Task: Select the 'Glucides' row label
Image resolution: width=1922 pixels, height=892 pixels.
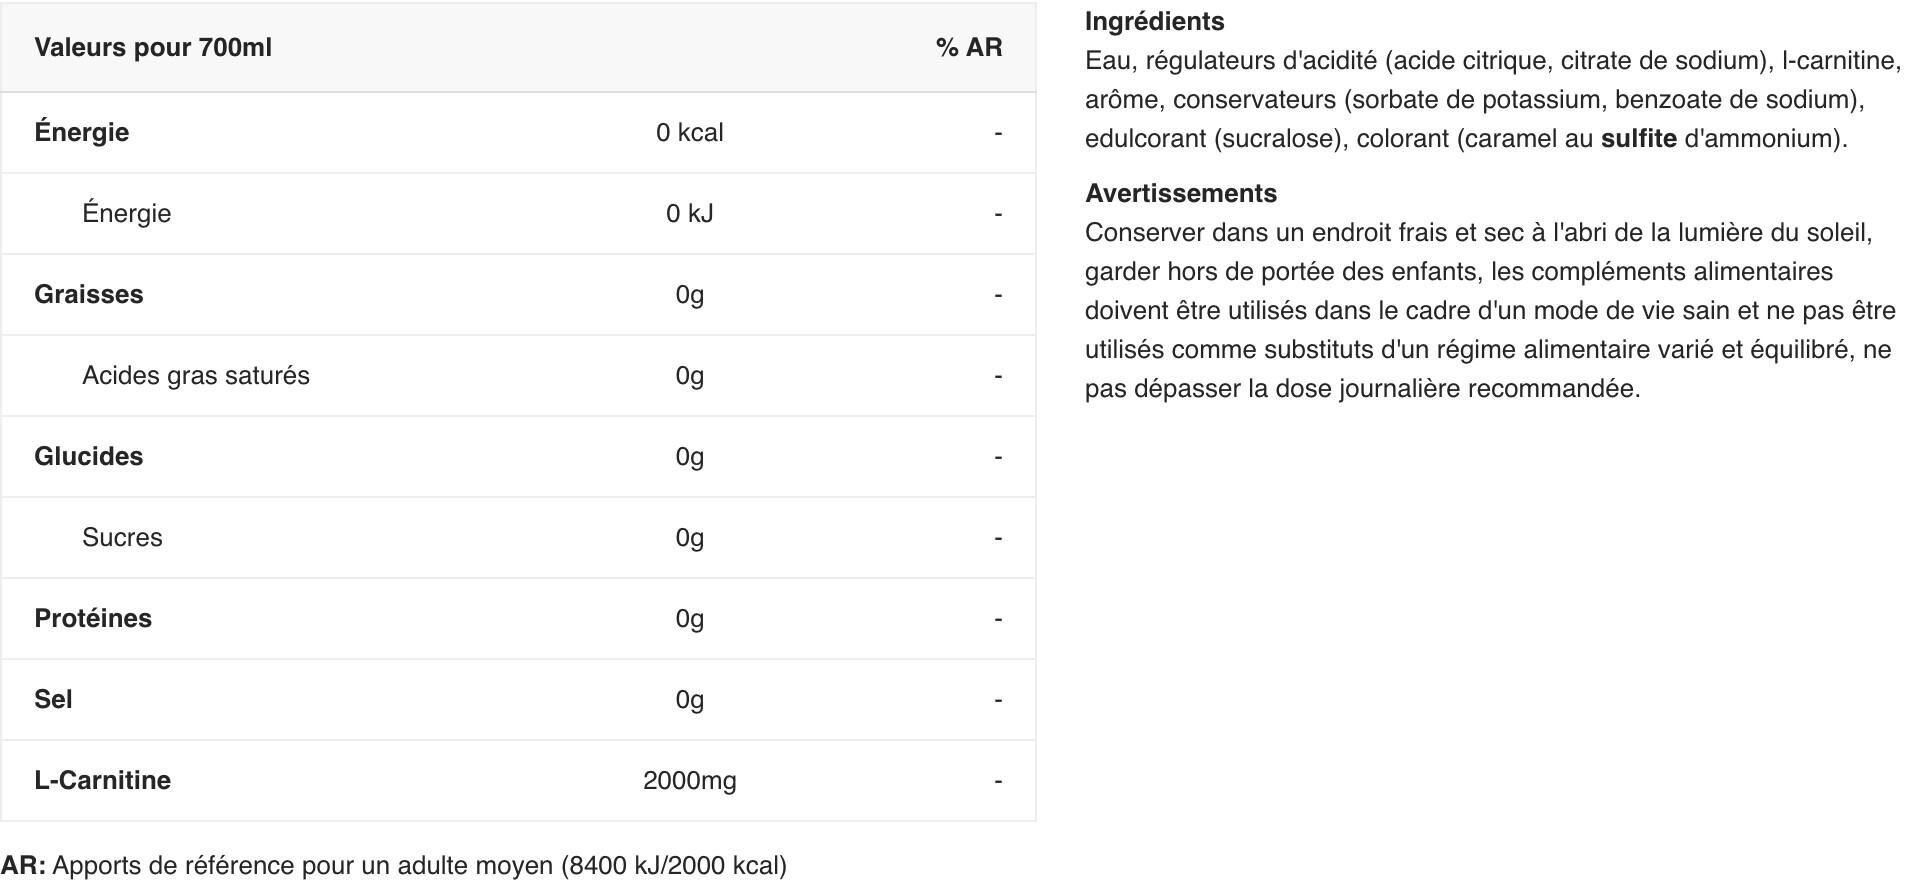Action: [x=89, y=457]
